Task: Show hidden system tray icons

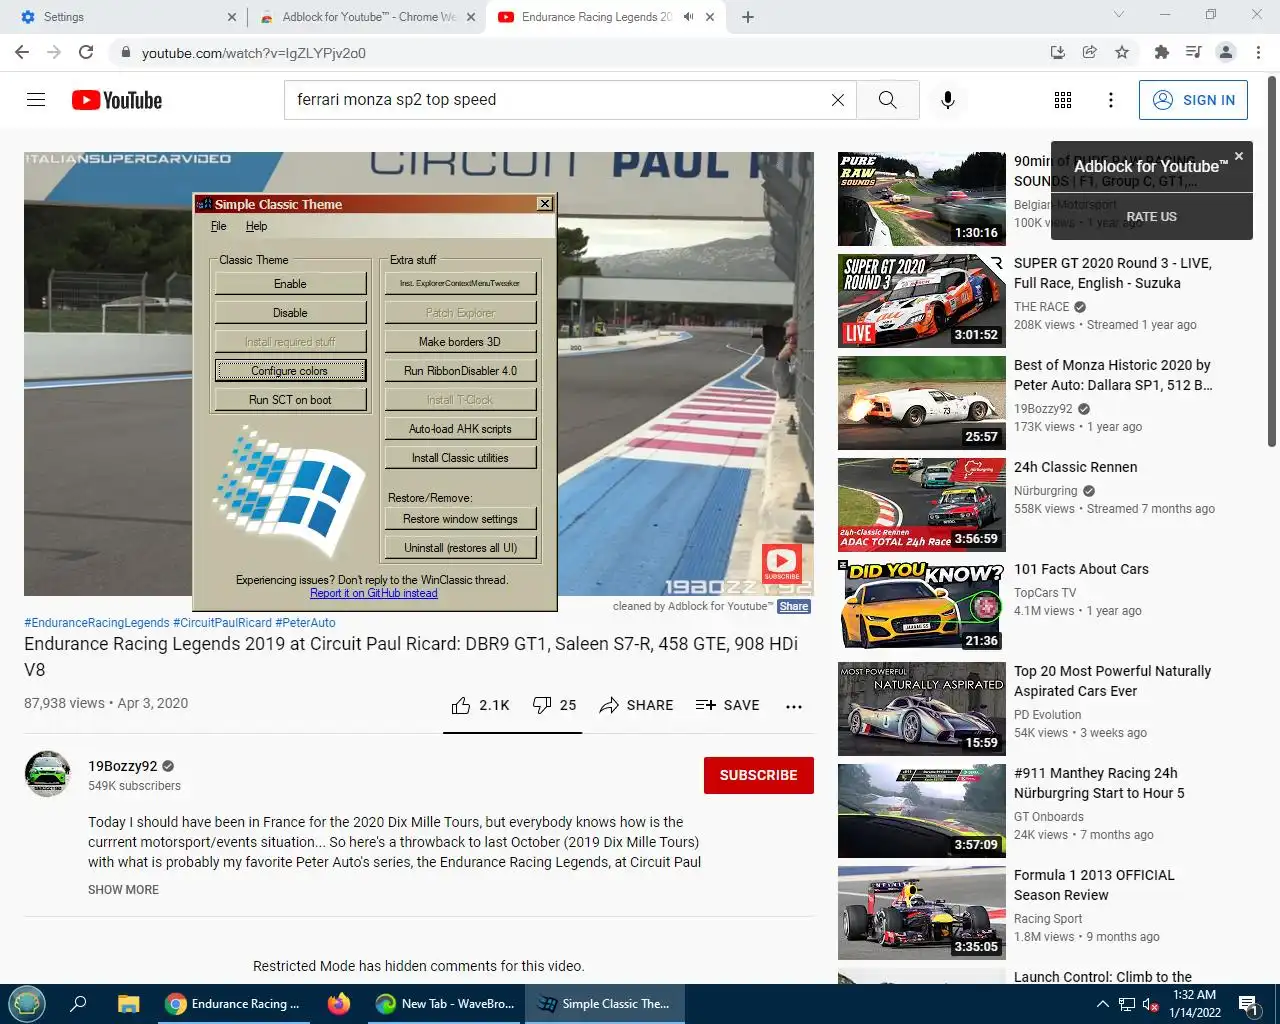Action: click(1102, 1004)
